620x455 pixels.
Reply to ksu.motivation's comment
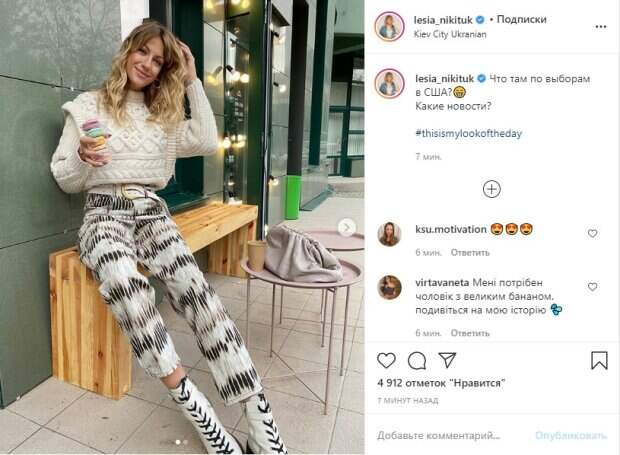pos(470,253)
